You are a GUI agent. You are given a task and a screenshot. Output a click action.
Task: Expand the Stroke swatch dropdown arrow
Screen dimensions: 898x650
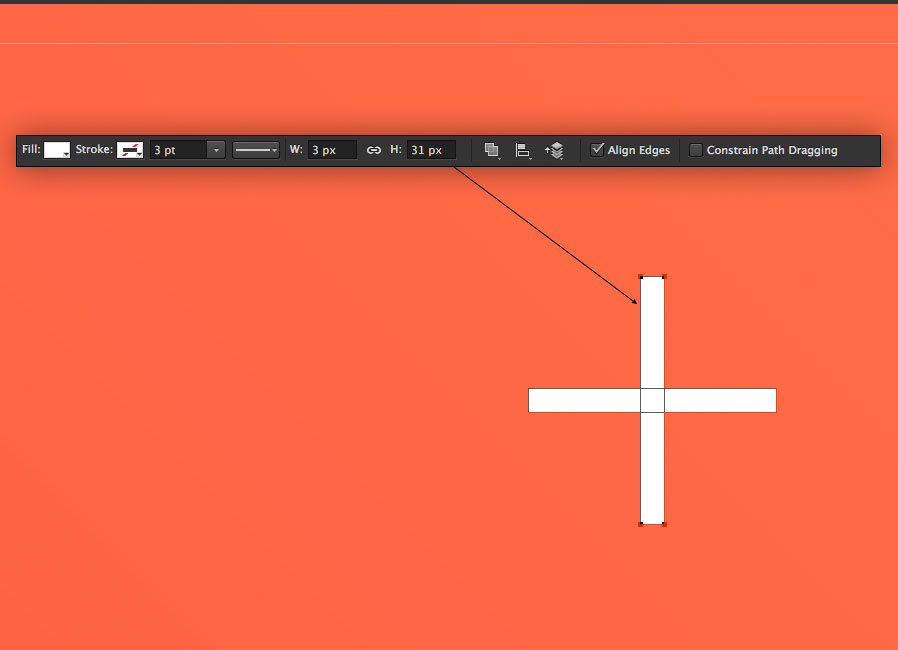tap(141, 153)
